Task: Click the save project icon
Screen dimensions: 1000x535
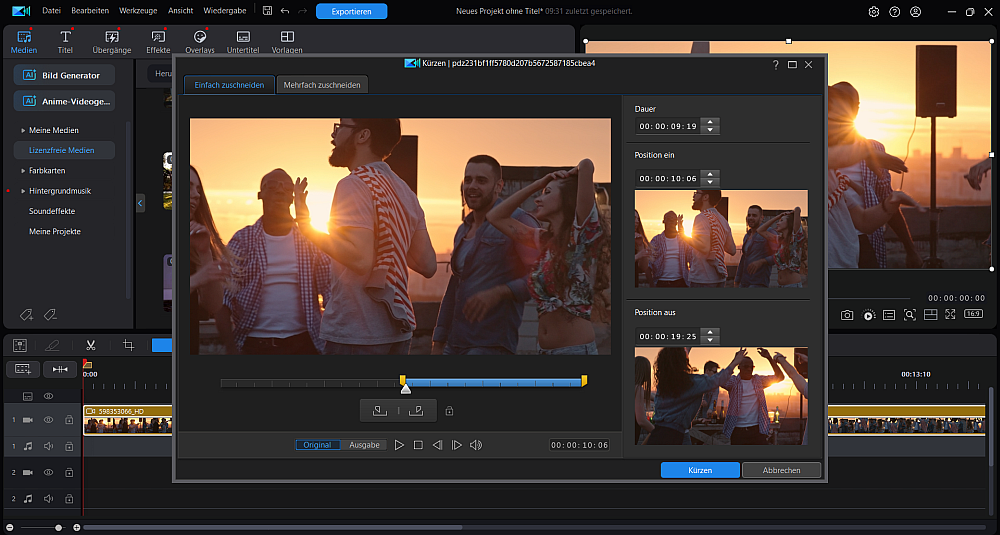Action: click(267, 11)
